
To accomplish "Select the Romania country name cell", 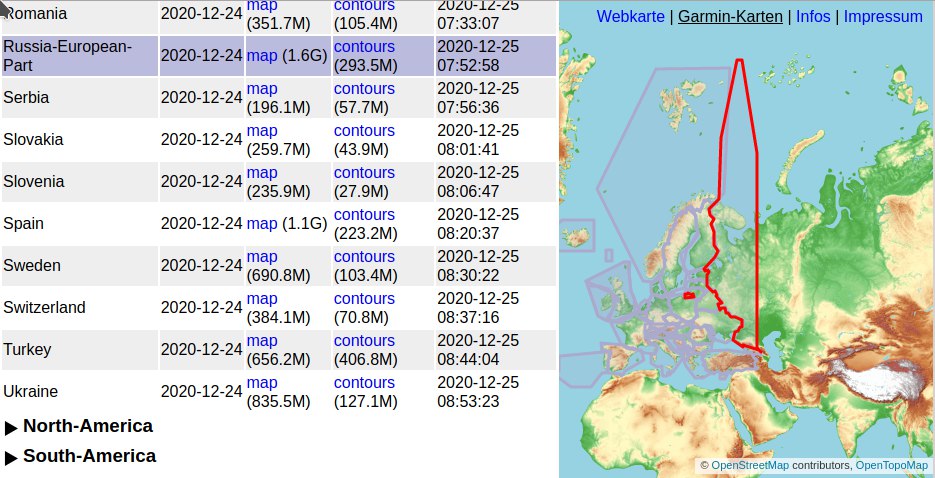I will pyautogui.click(x=80, y=17).
